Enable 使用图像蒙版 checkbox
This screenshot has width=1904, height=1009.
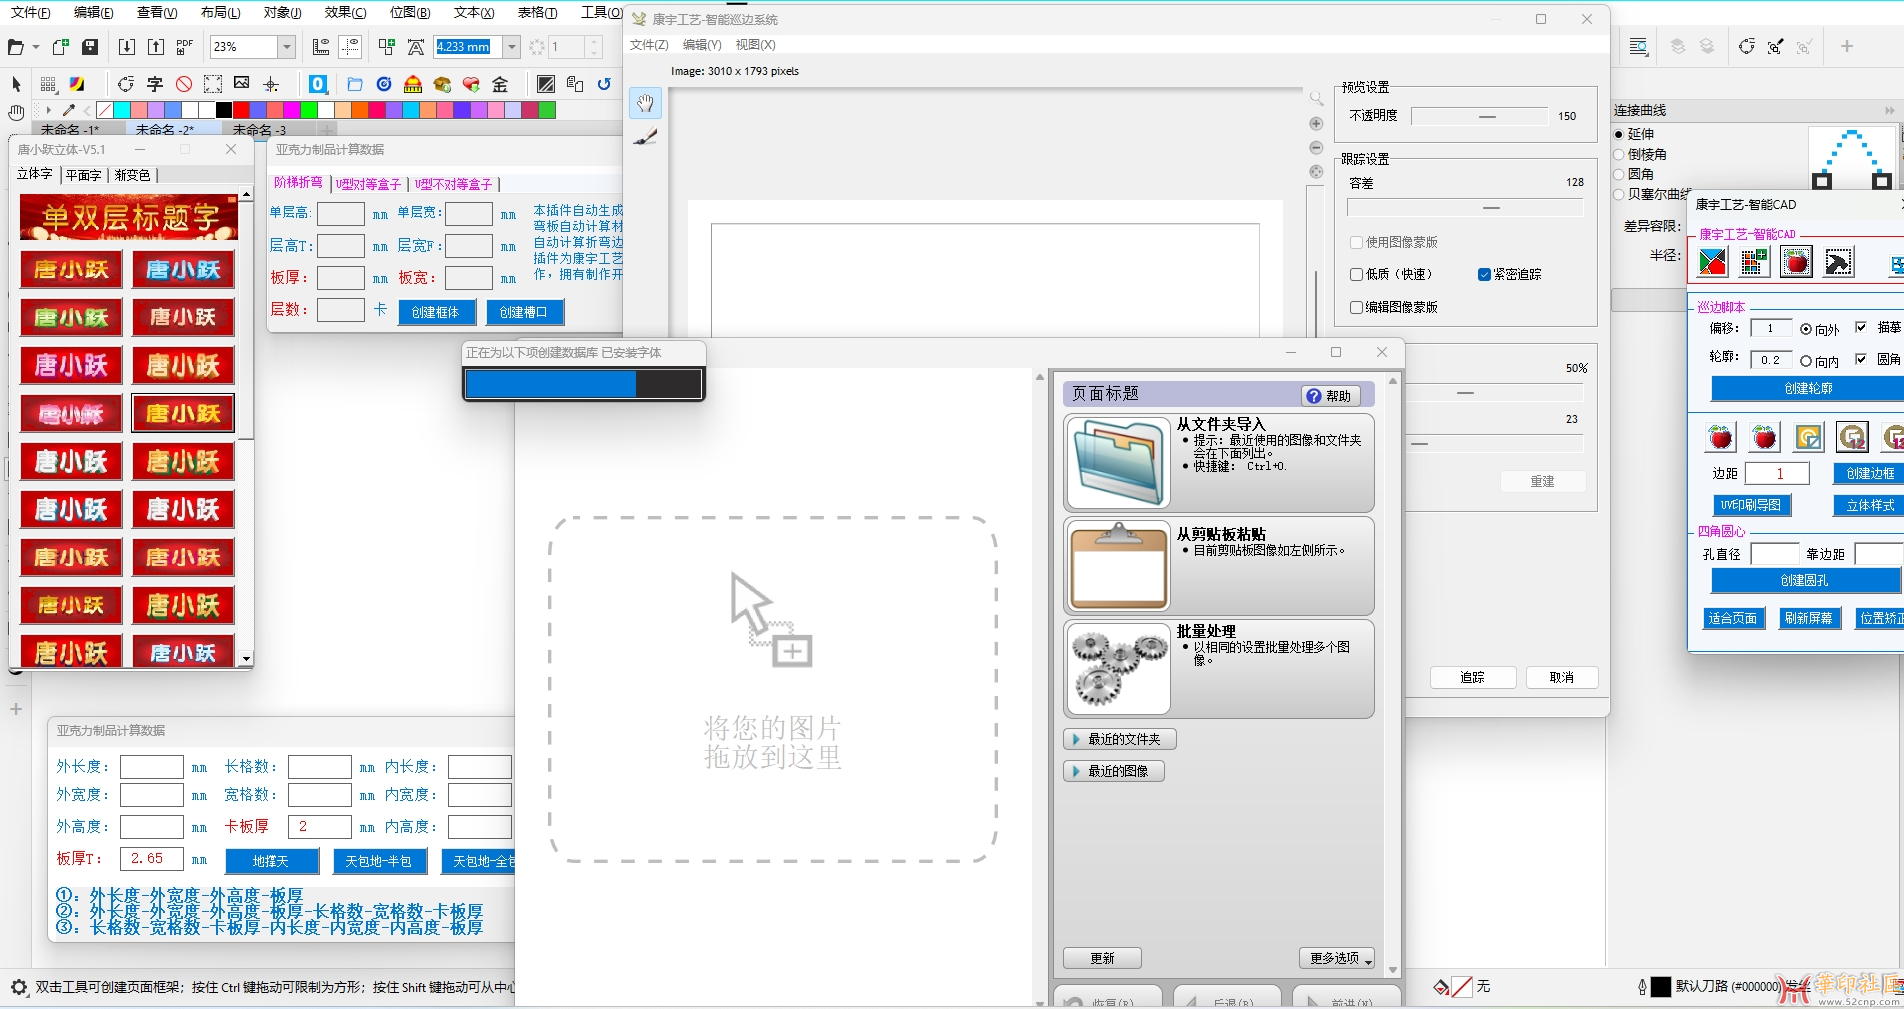click(x=1356, y=242)
